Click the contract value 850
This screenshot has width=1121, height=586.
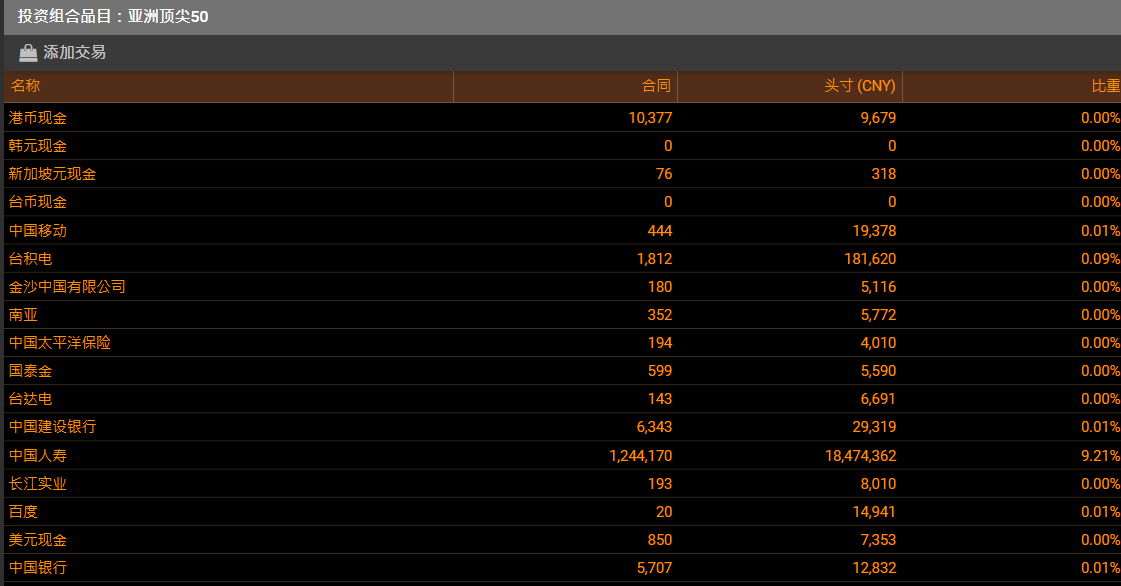click(x=660, y=540)
